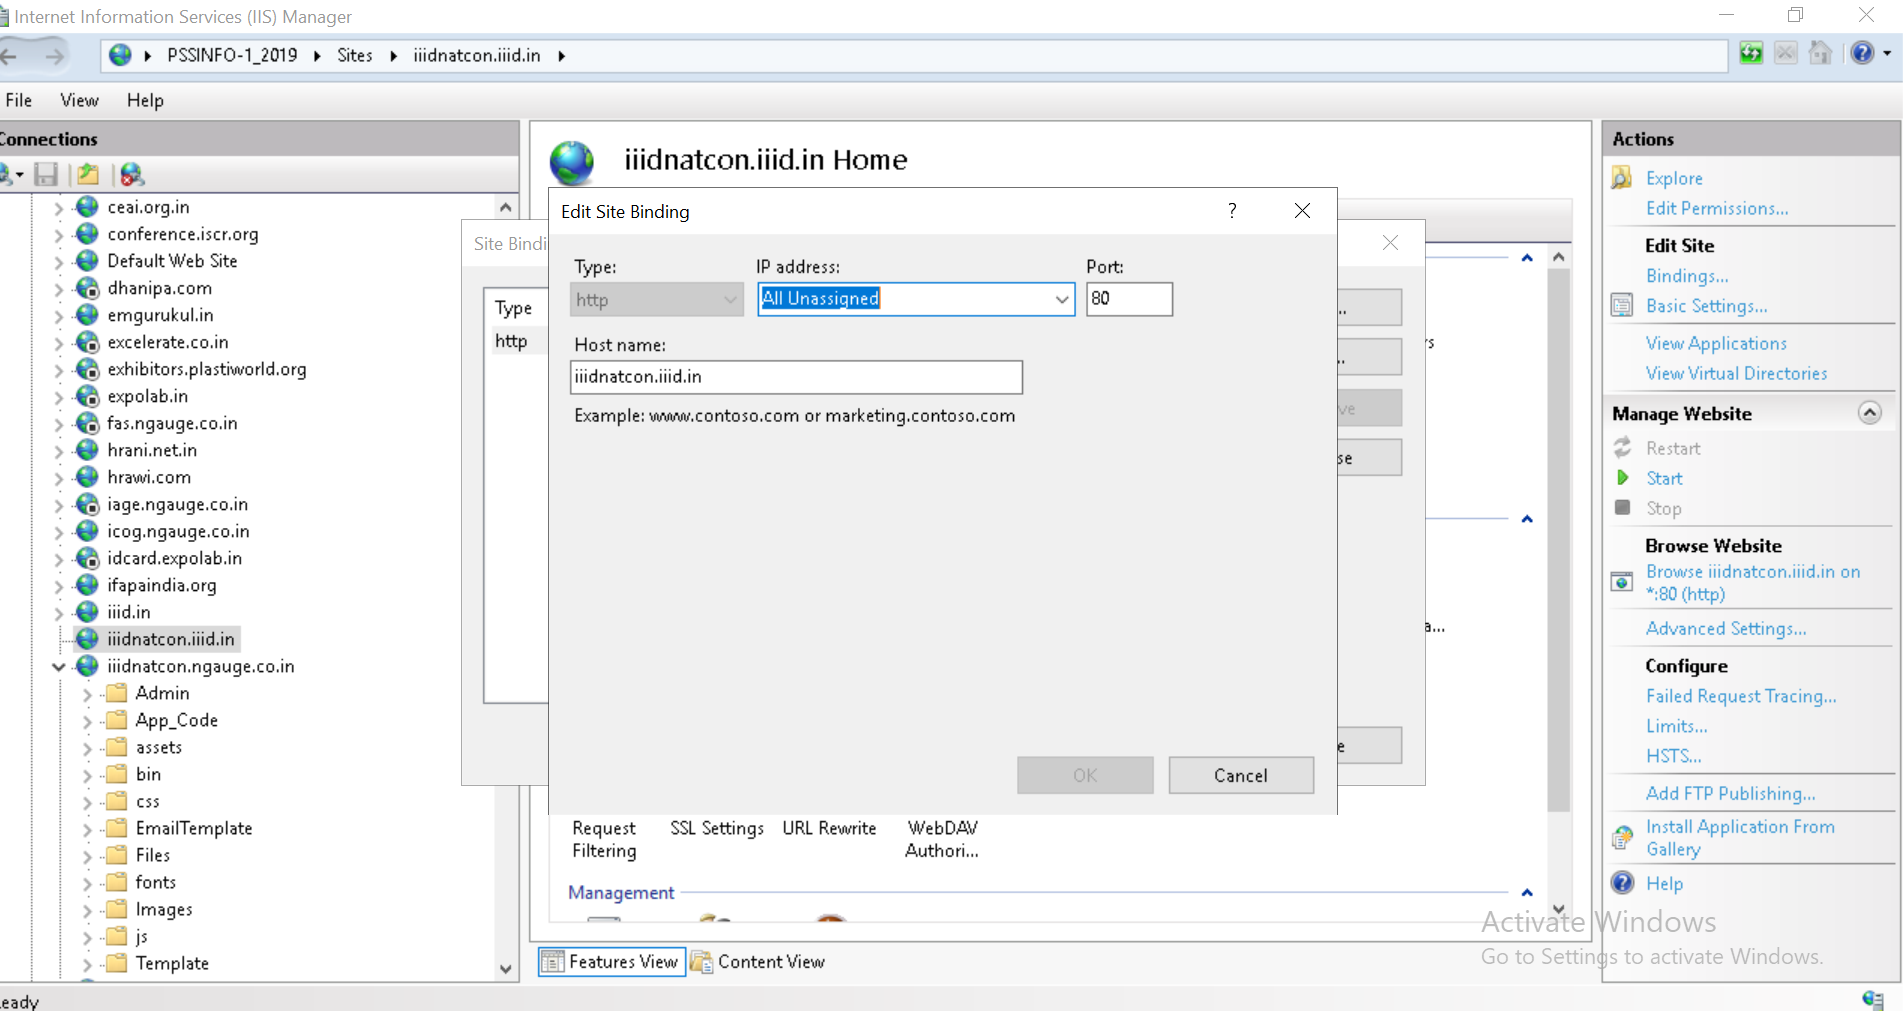Screen dimensions: 1903x1011
Task: Open the Type dropdown in binding dialog
Action: [x=730, y=300]
